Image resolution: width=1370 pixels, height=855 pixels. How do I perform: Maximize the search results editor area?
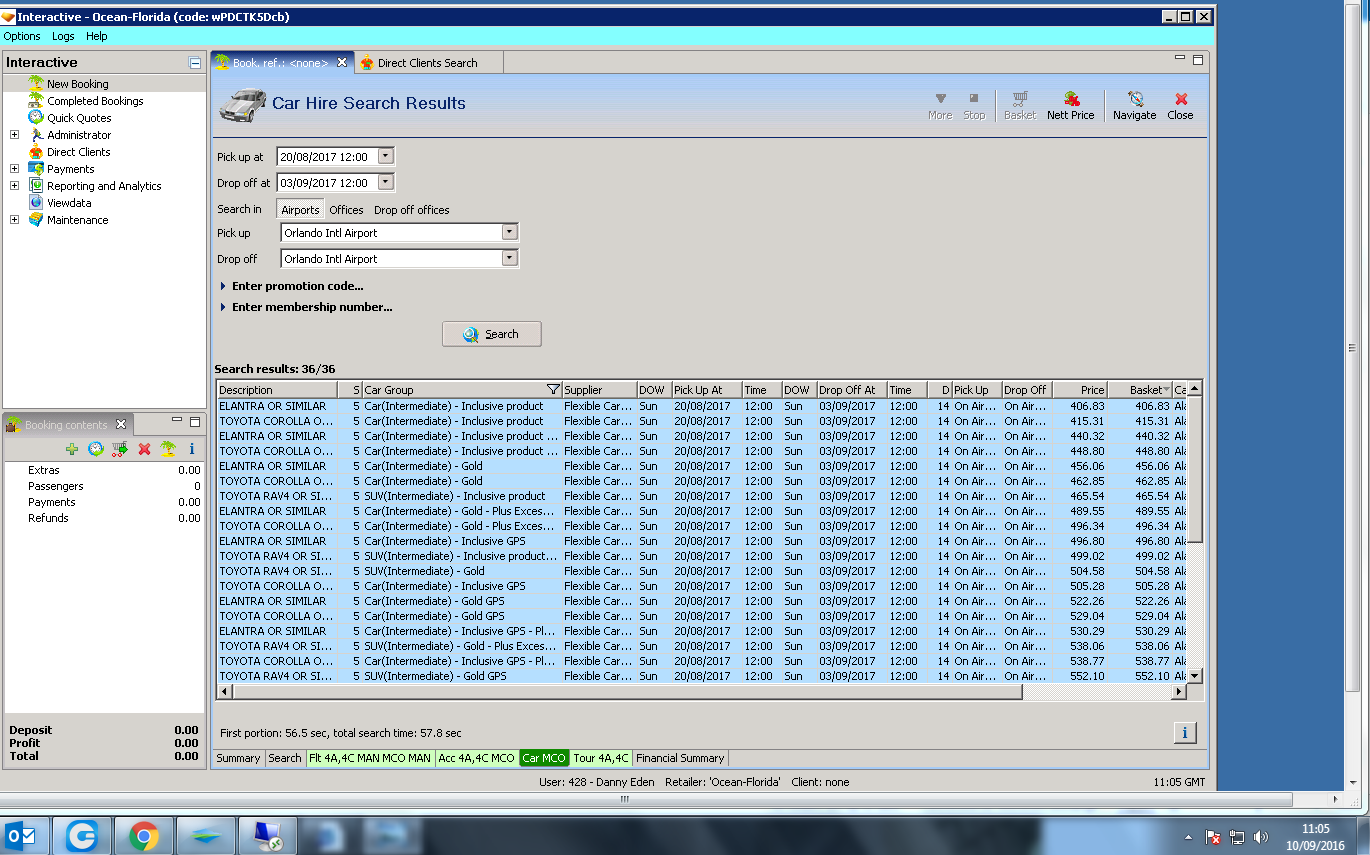pyautogui.click(x=1198, y=60)
